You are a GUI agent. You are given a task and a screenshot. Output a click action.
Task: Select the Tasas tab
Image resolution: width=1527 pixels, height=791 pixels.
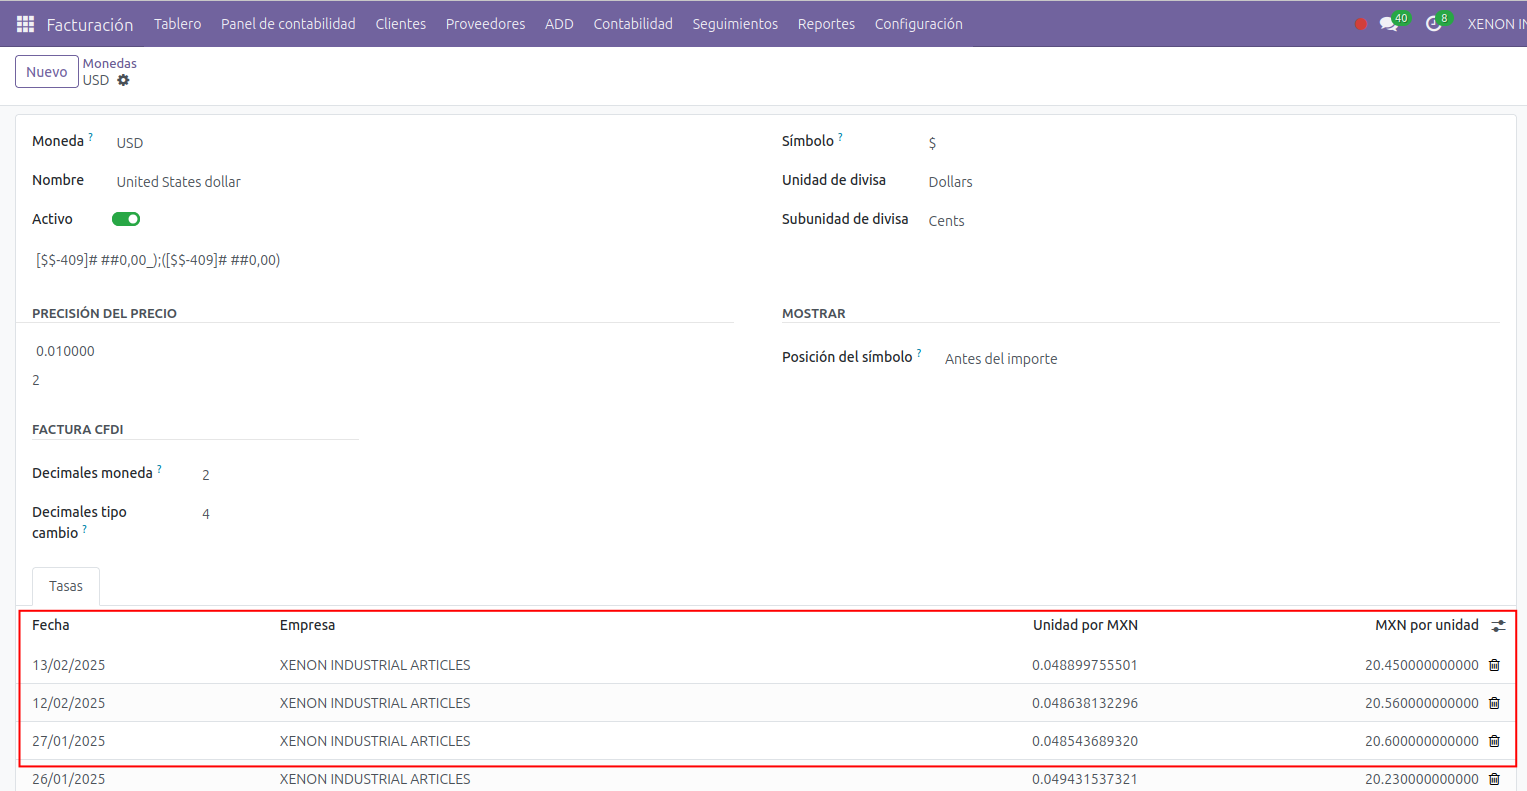(66, 586)
